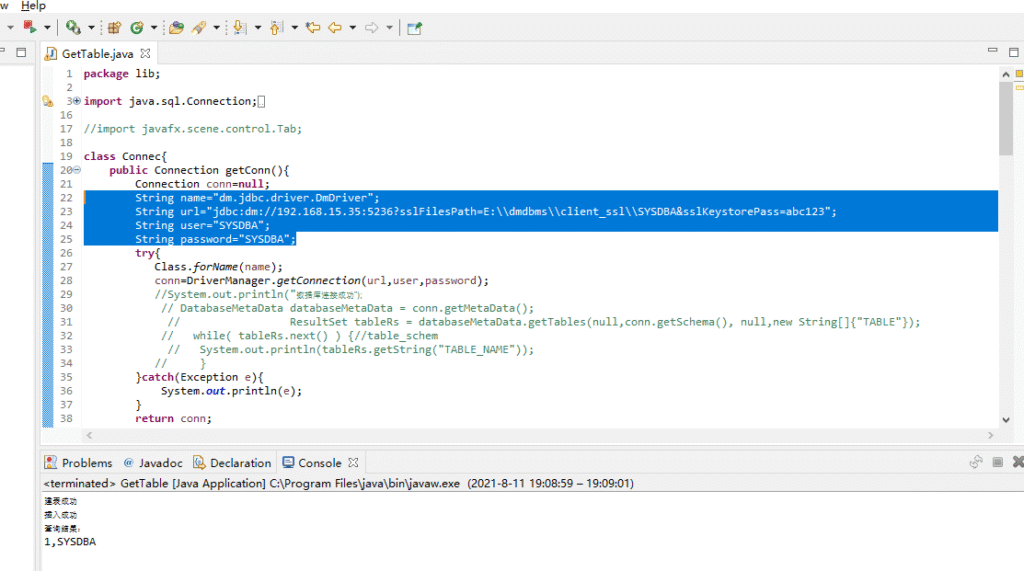Click the Pin Editor toolbar icon

coord(413,28)
